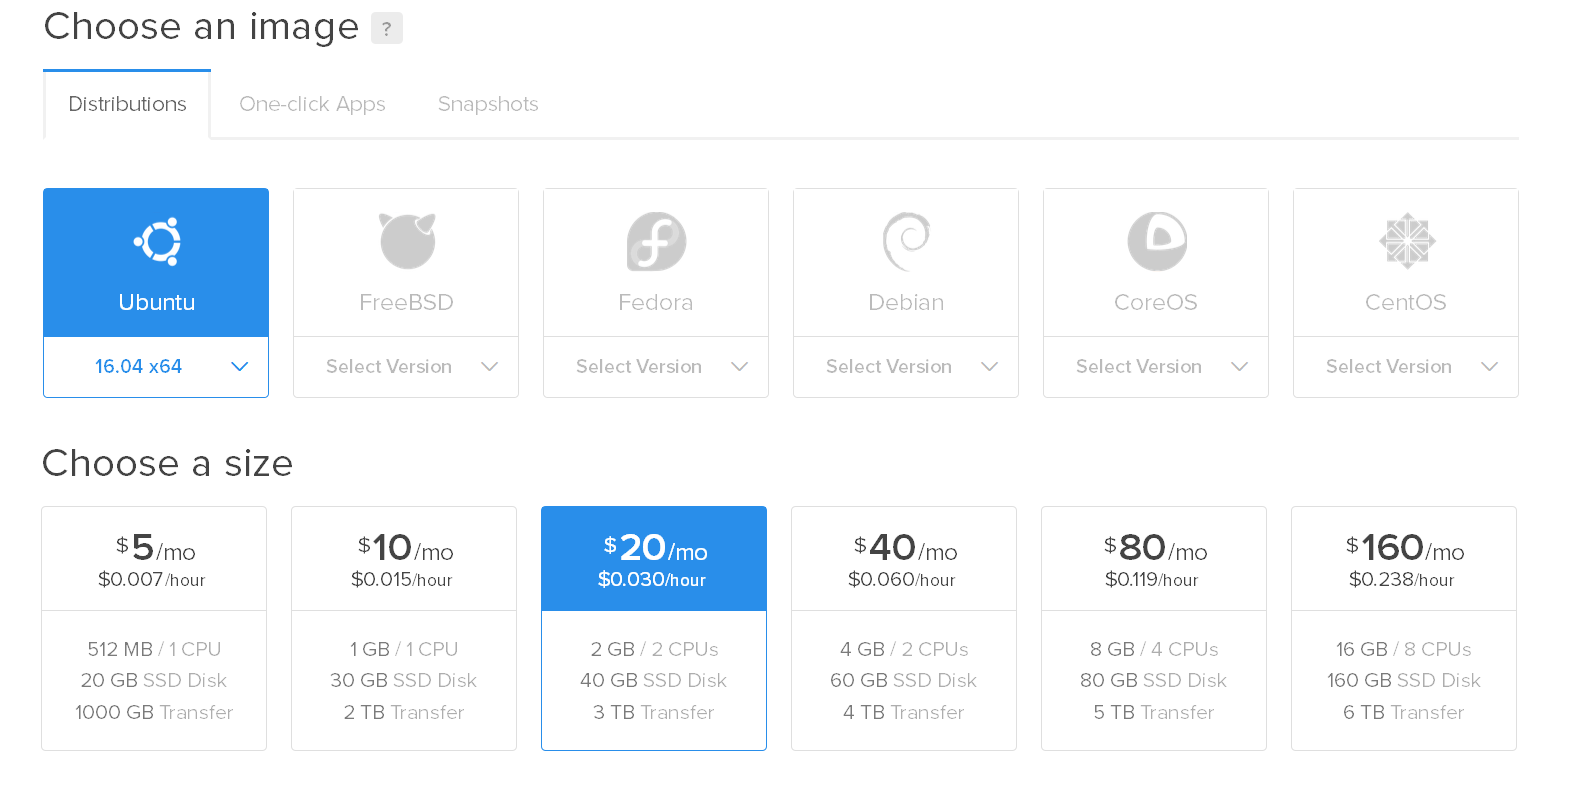Pick the $40/mo size option
Screen dimensions: 1579x792
904,627
